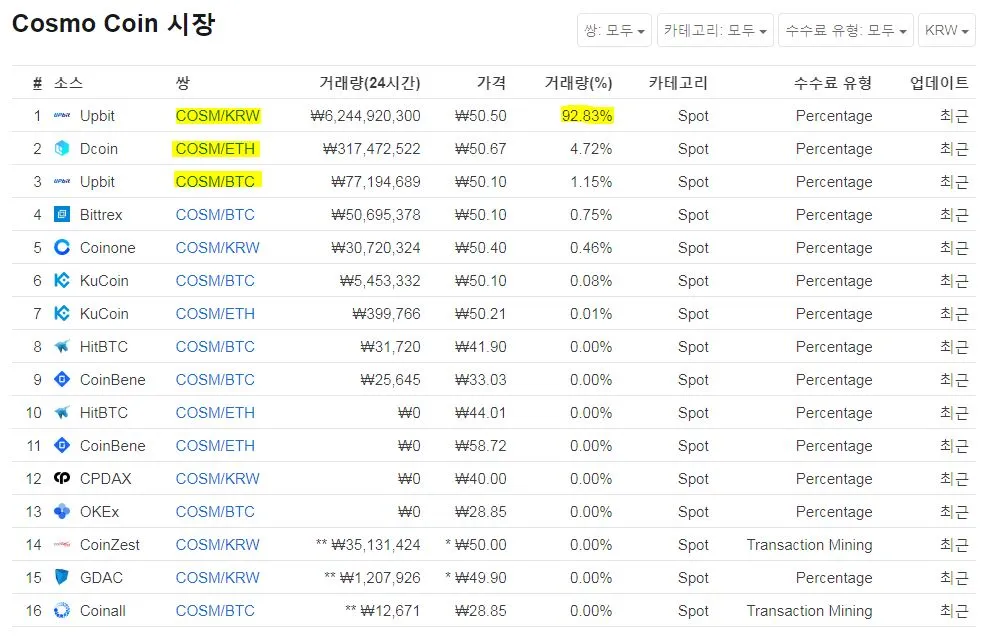Click the CoinZest logo icon

click(62, 544)
